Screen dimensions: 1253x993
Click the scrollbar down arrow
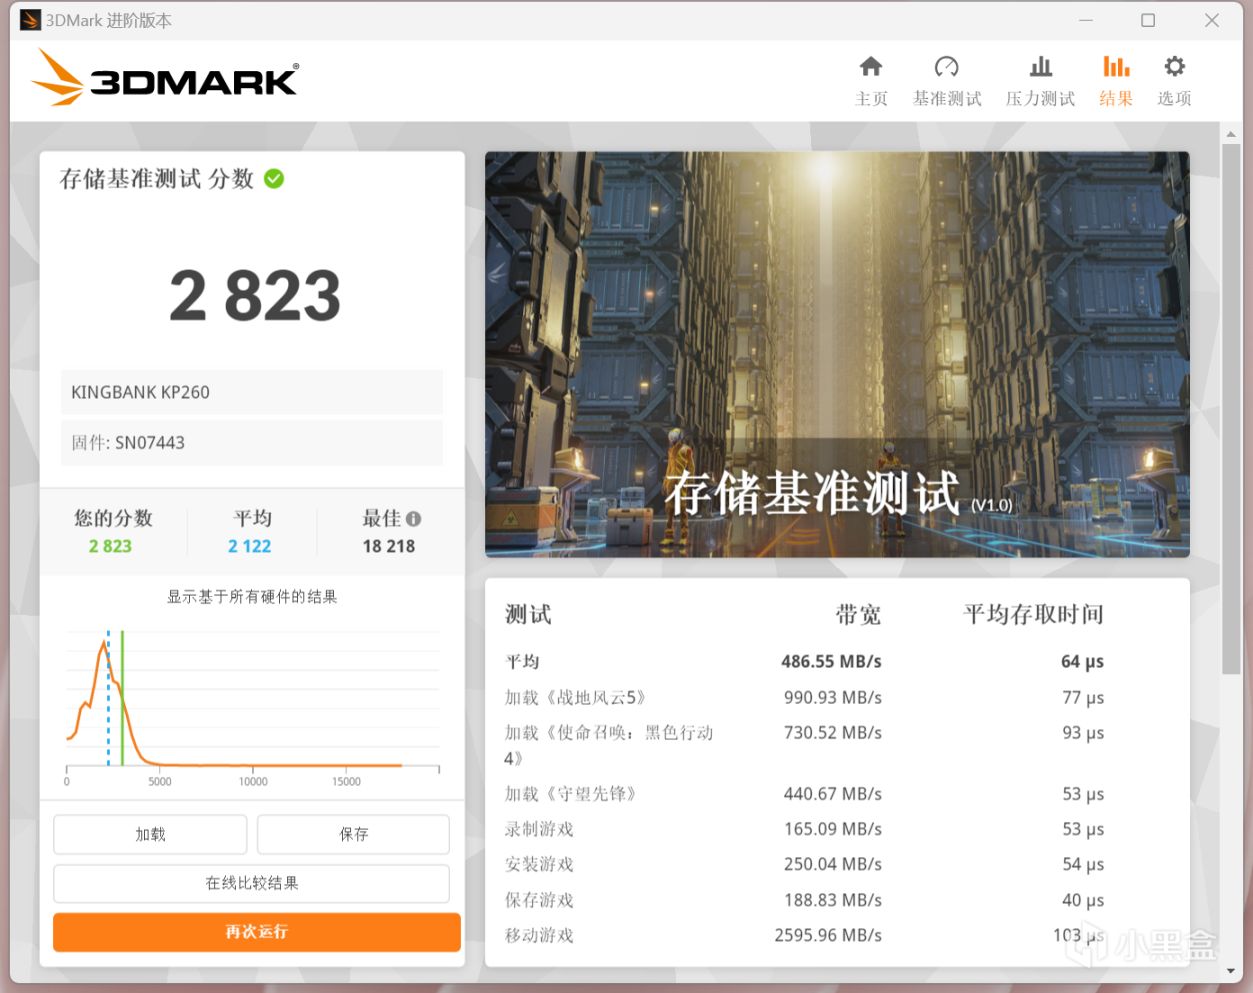click(x=1231, y=971)
